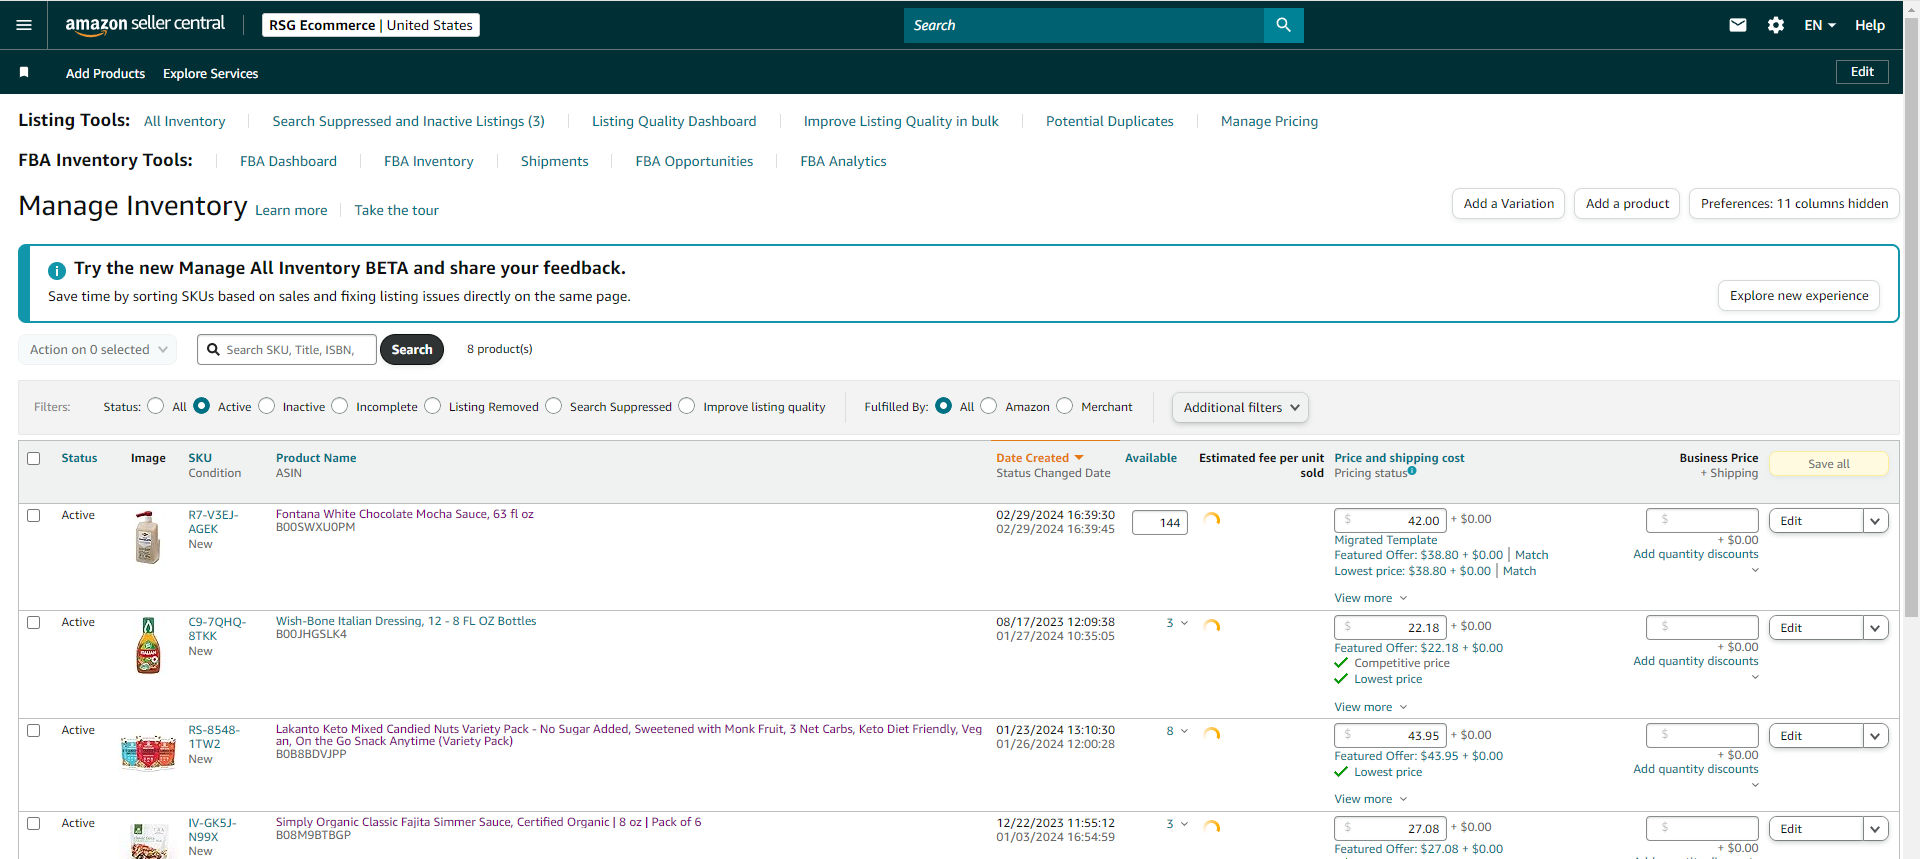The width and height of the screenshot is (1920, 859).
Task: Set Status filter to Improve listing quality
Action: 687,406
